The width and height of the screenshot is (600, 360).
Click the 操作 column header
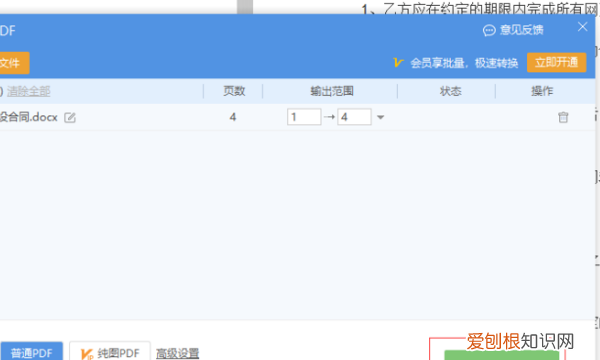point(542,91)
